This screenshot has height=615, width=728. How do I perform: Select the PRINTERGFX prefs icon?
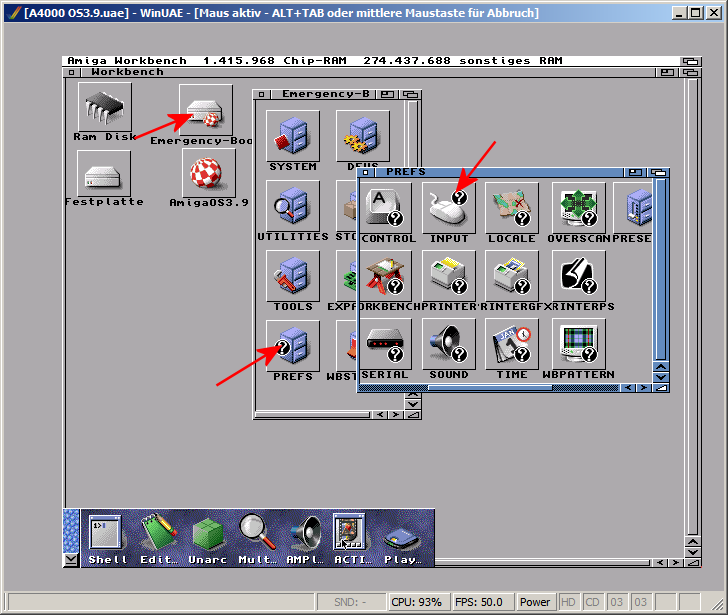512,276
